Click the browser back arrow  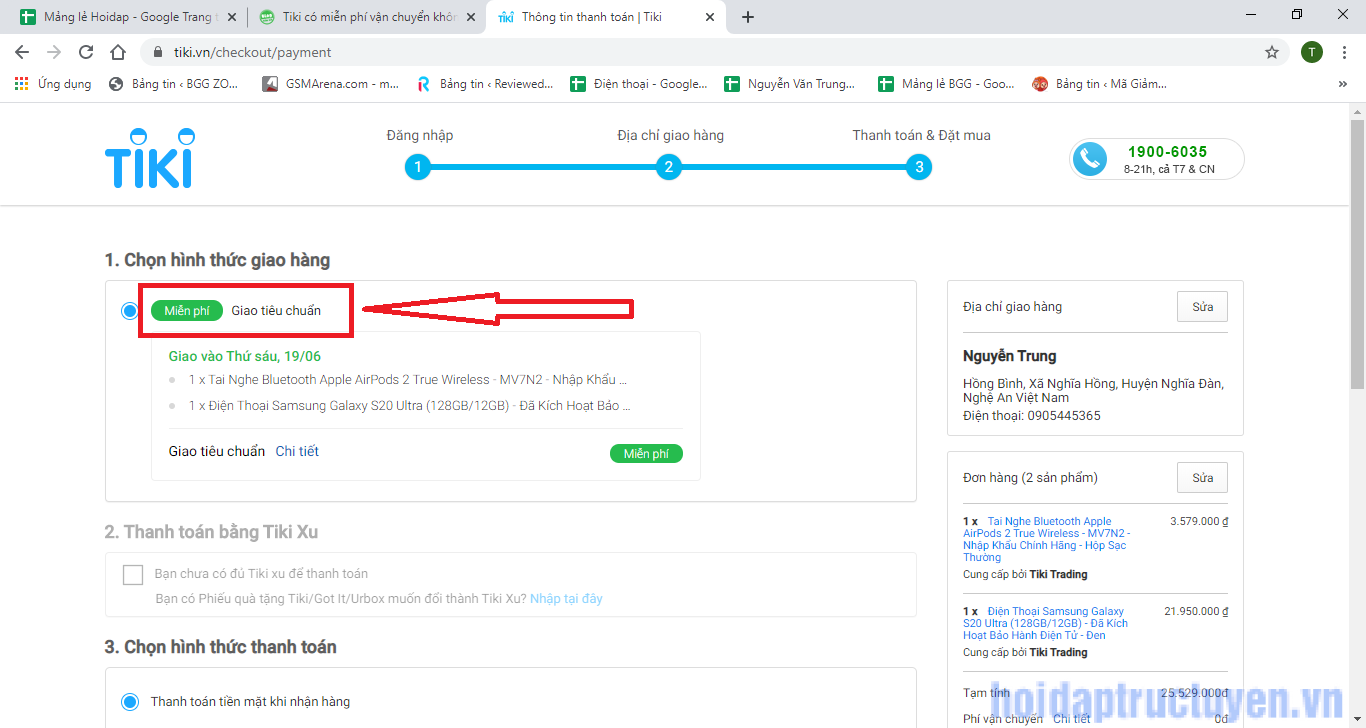22,52
